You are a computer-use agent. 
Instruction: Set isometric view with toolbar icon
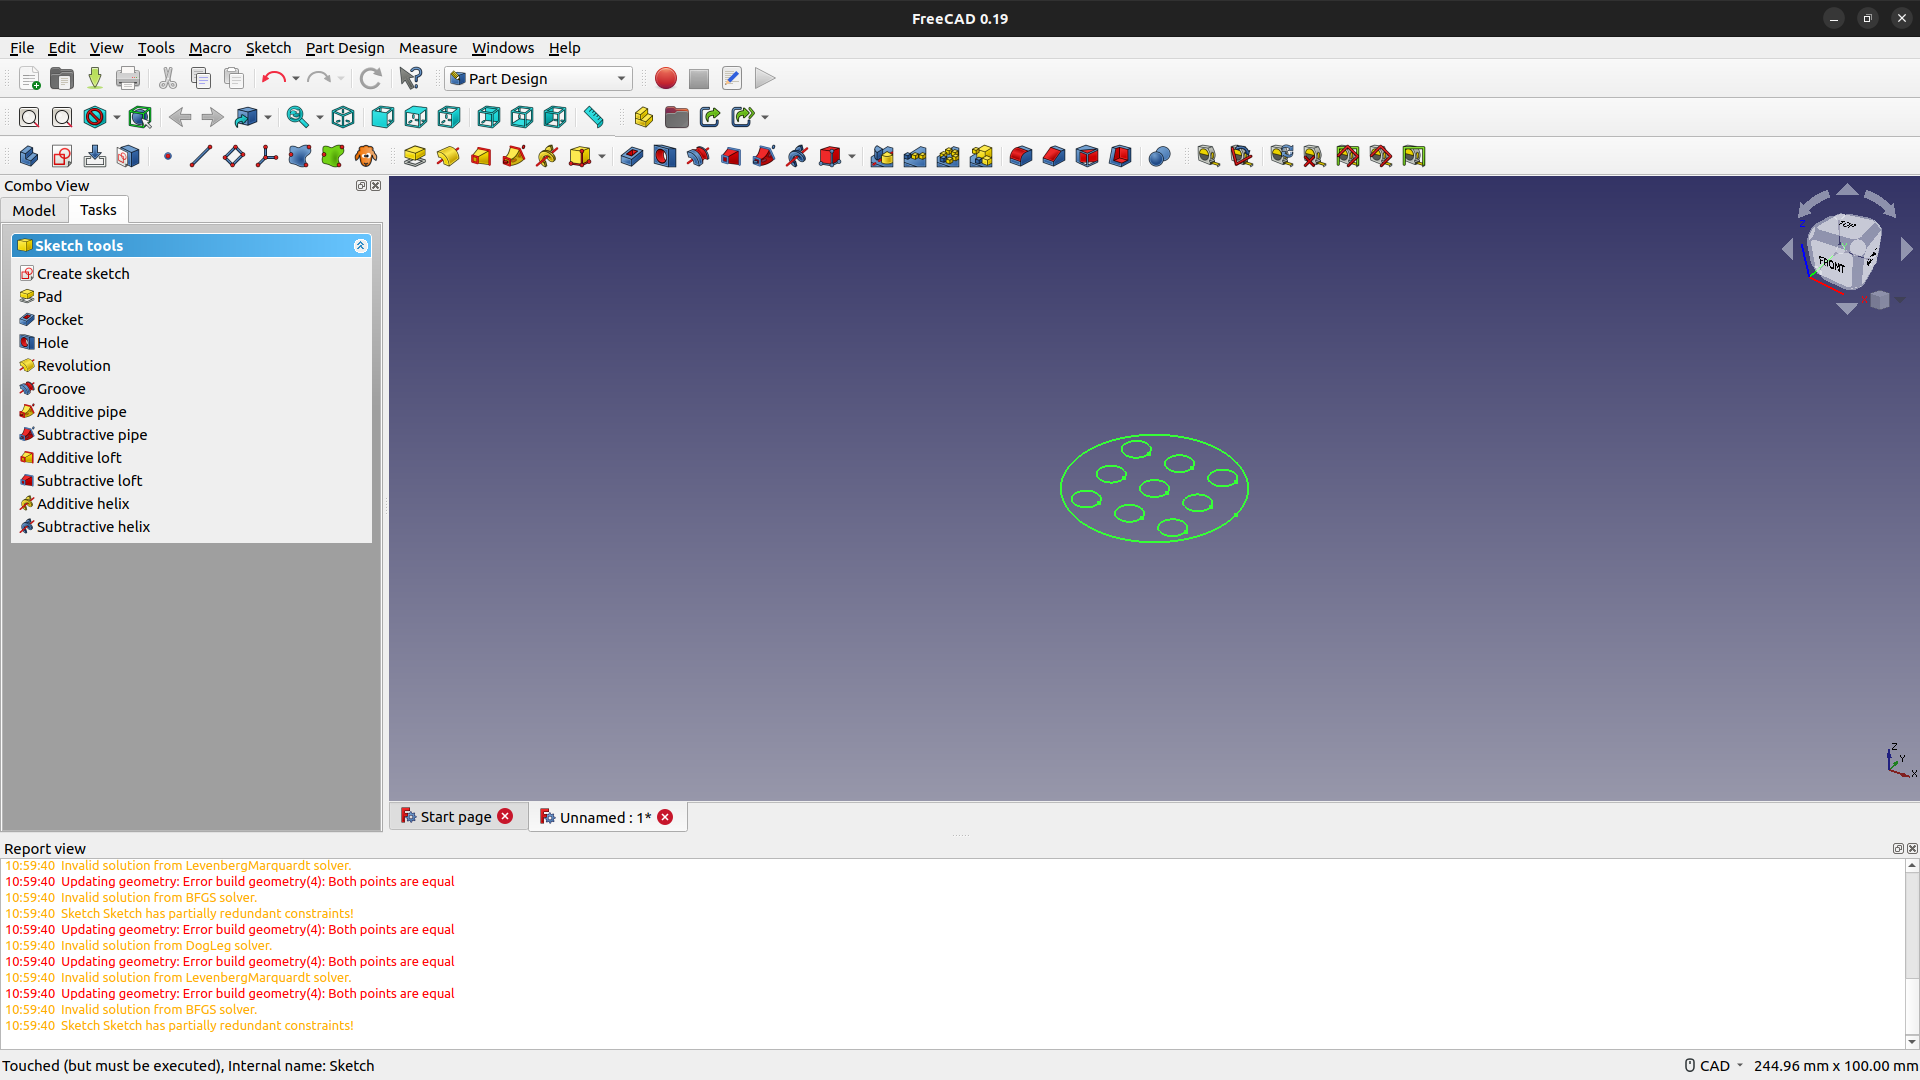click(x=343, y=117)
